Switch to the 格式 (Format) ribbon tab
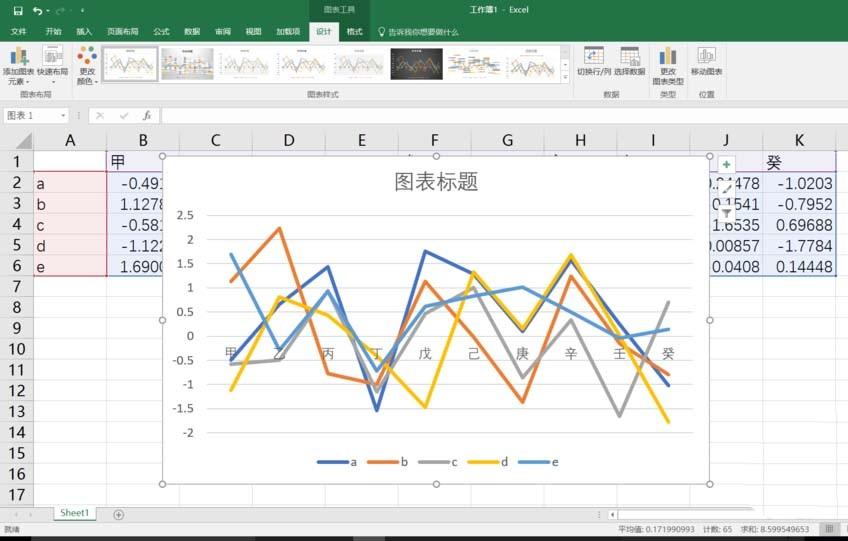848x541 pixels. coord(354,32)
